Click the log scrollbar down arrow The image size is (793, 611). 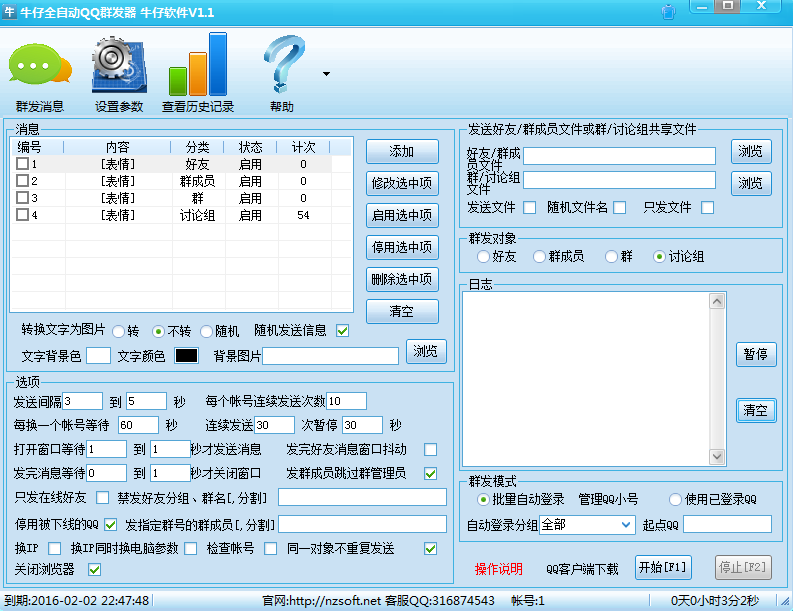pyautogui.click(x=717, y=457)
